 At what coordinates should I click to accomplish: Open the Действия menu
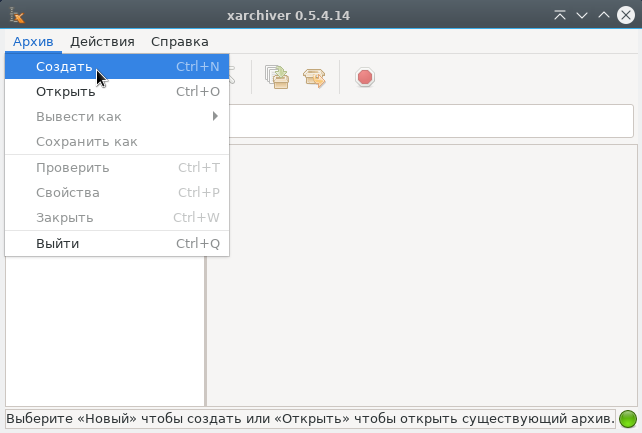click(103, 41)
